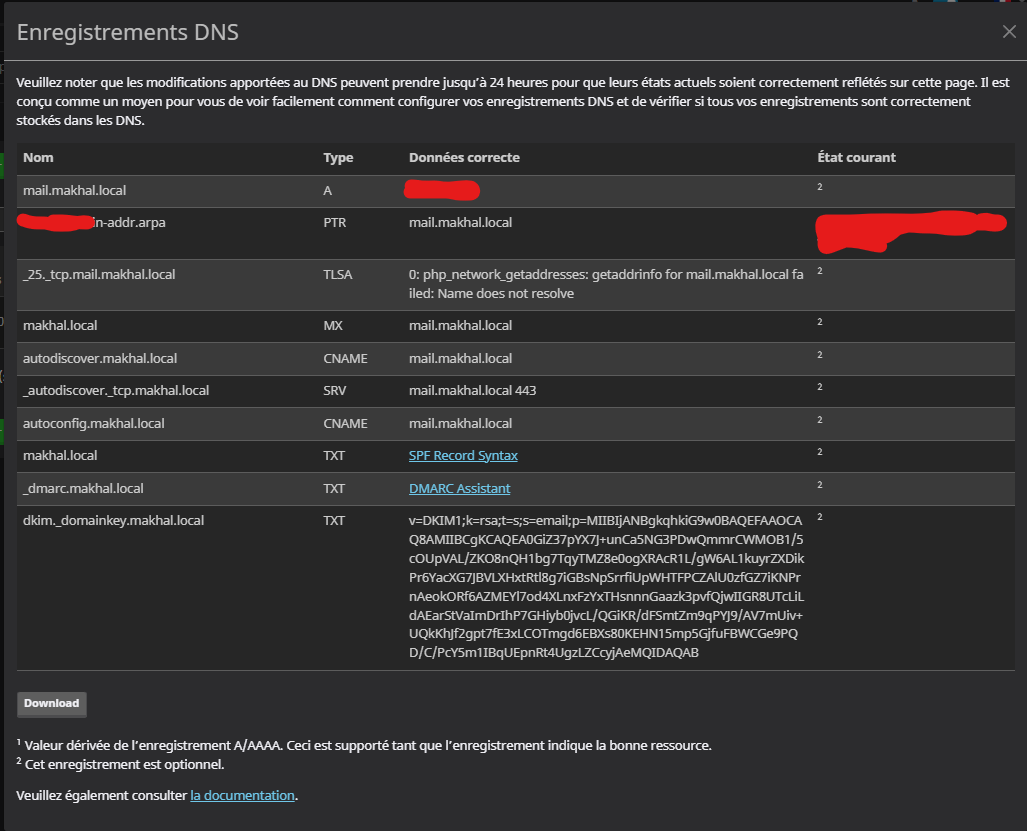Click the autodiscover row CNAME type cell
Image resolution: width=1027 pixels, height=831 pixels.
(x=345, y=358)
